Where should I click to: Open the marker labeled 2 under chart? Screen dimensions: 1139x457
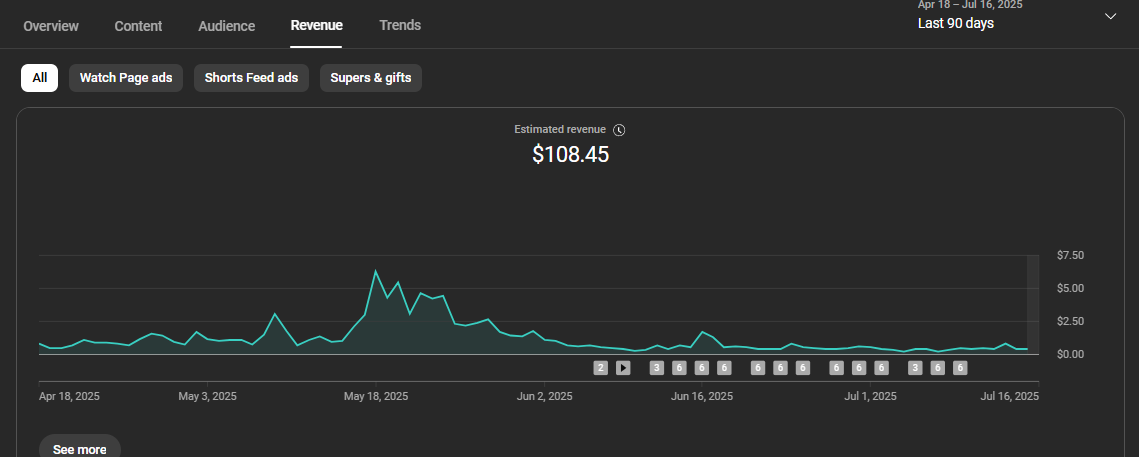[600, 368]
